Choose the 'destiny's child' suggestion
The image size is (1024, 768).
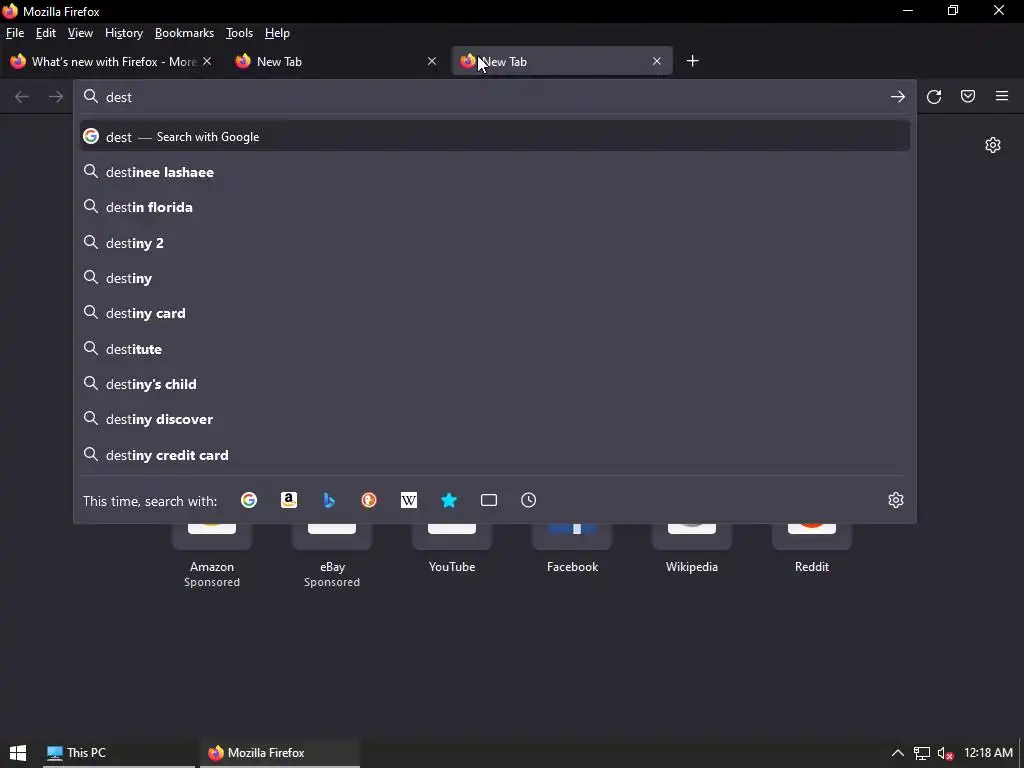tap(494, 384)
